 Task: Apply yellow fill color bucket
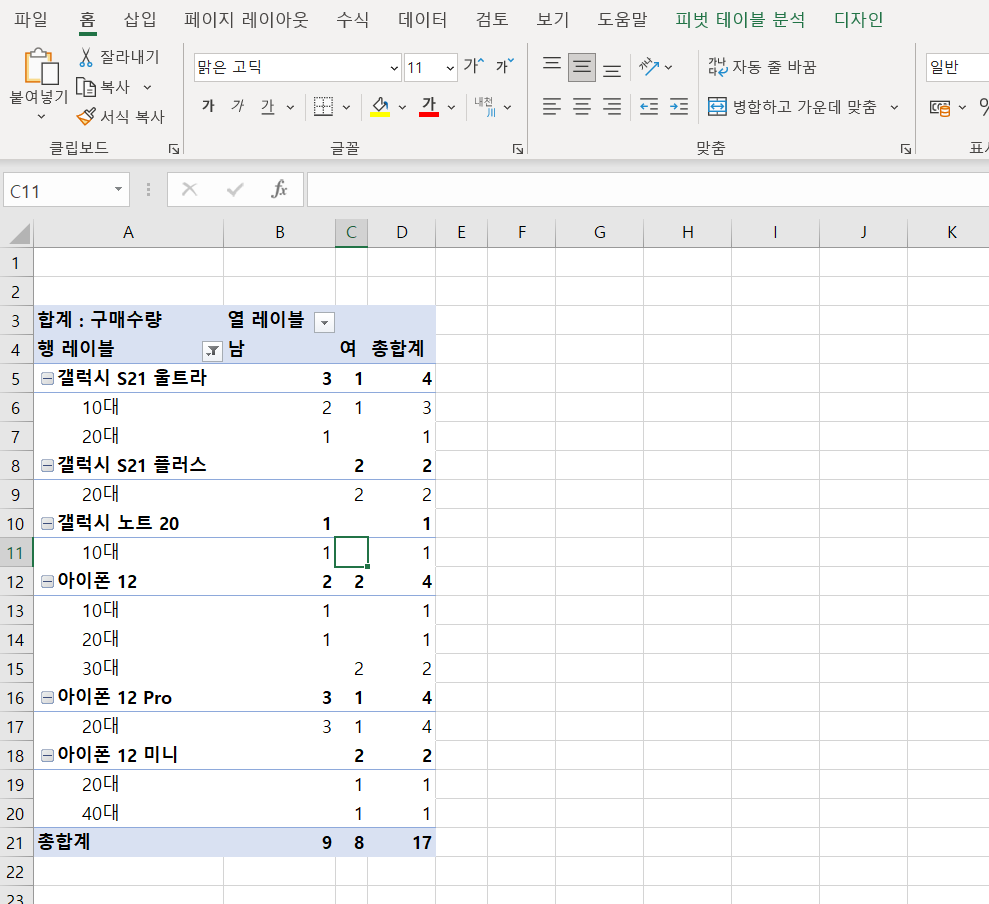(380, 107)
